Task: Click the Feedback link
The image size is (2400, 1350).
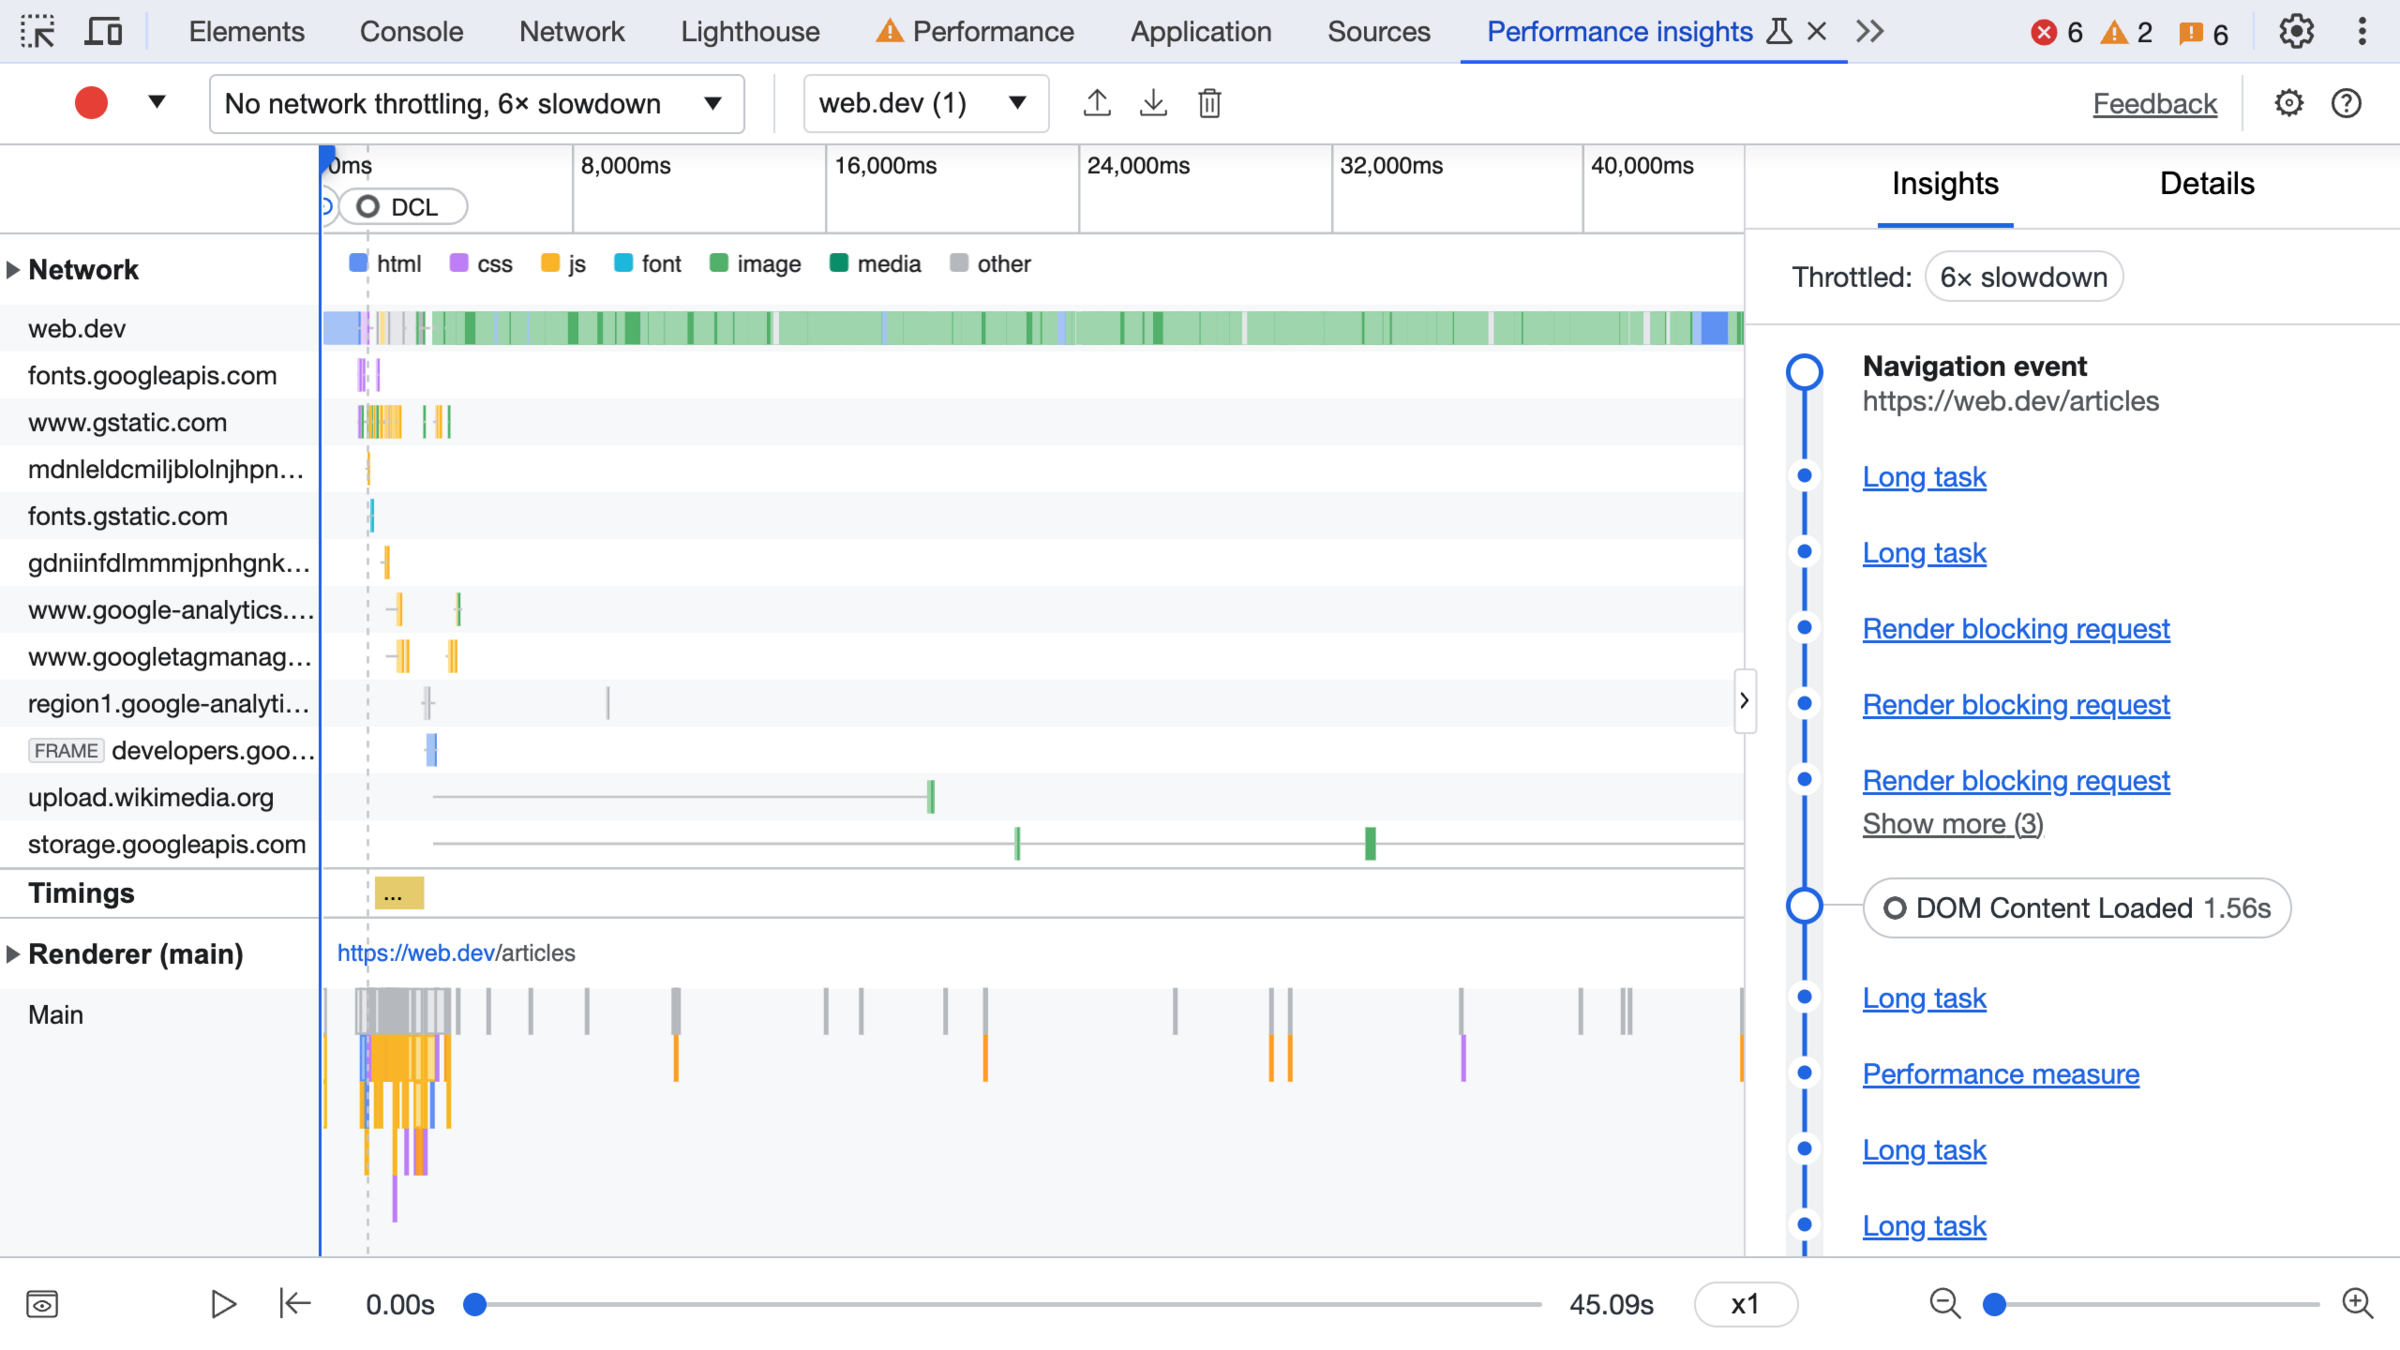Action: pyautogui.click(x=2154, y=103)
